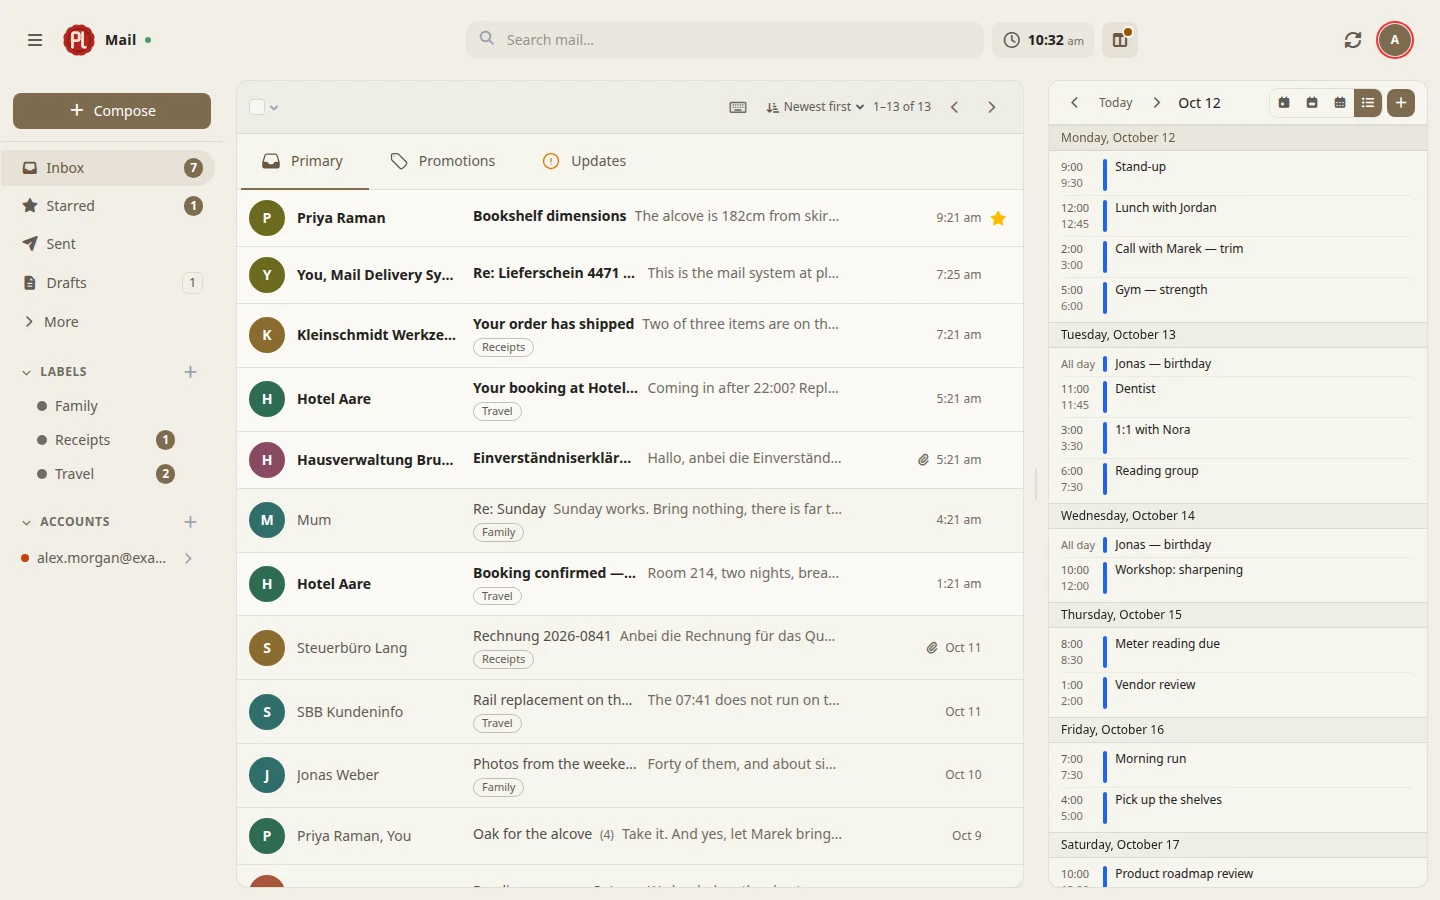This screenshot has height=900, width=1440.
Task: Switch to the Promotions tab
Action: coord(443,161)
